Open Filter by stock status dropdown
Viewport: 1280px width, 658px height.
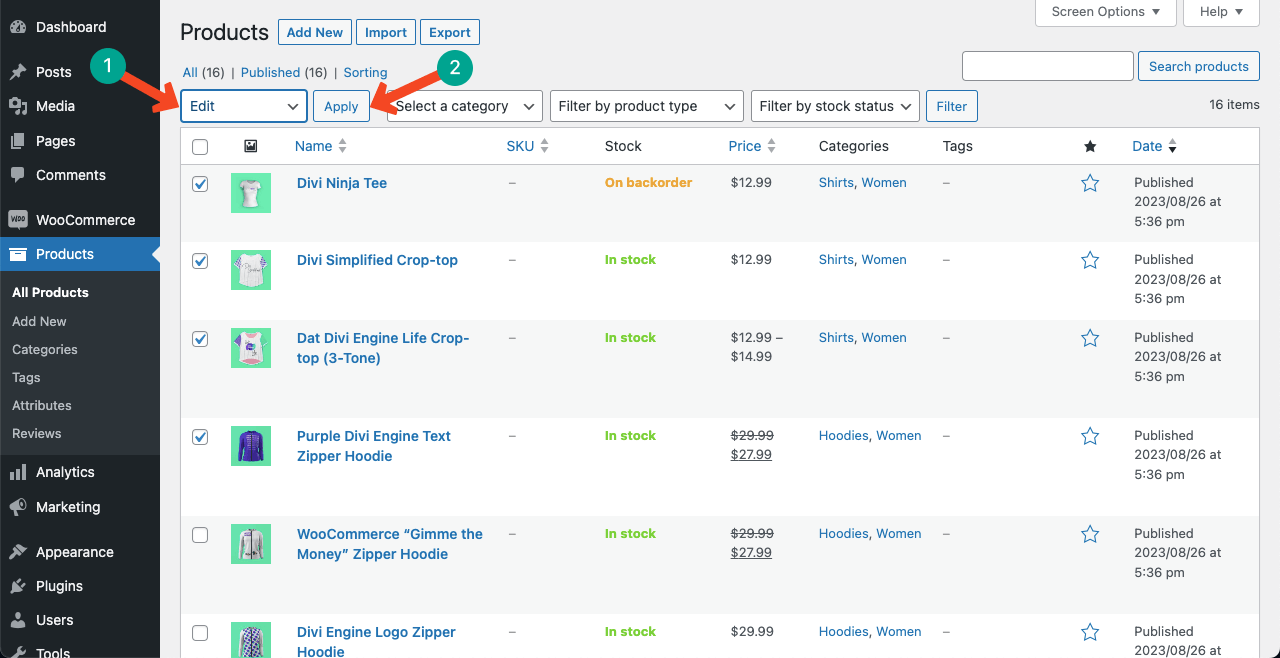pyautogui.click(x=835, y=106)
